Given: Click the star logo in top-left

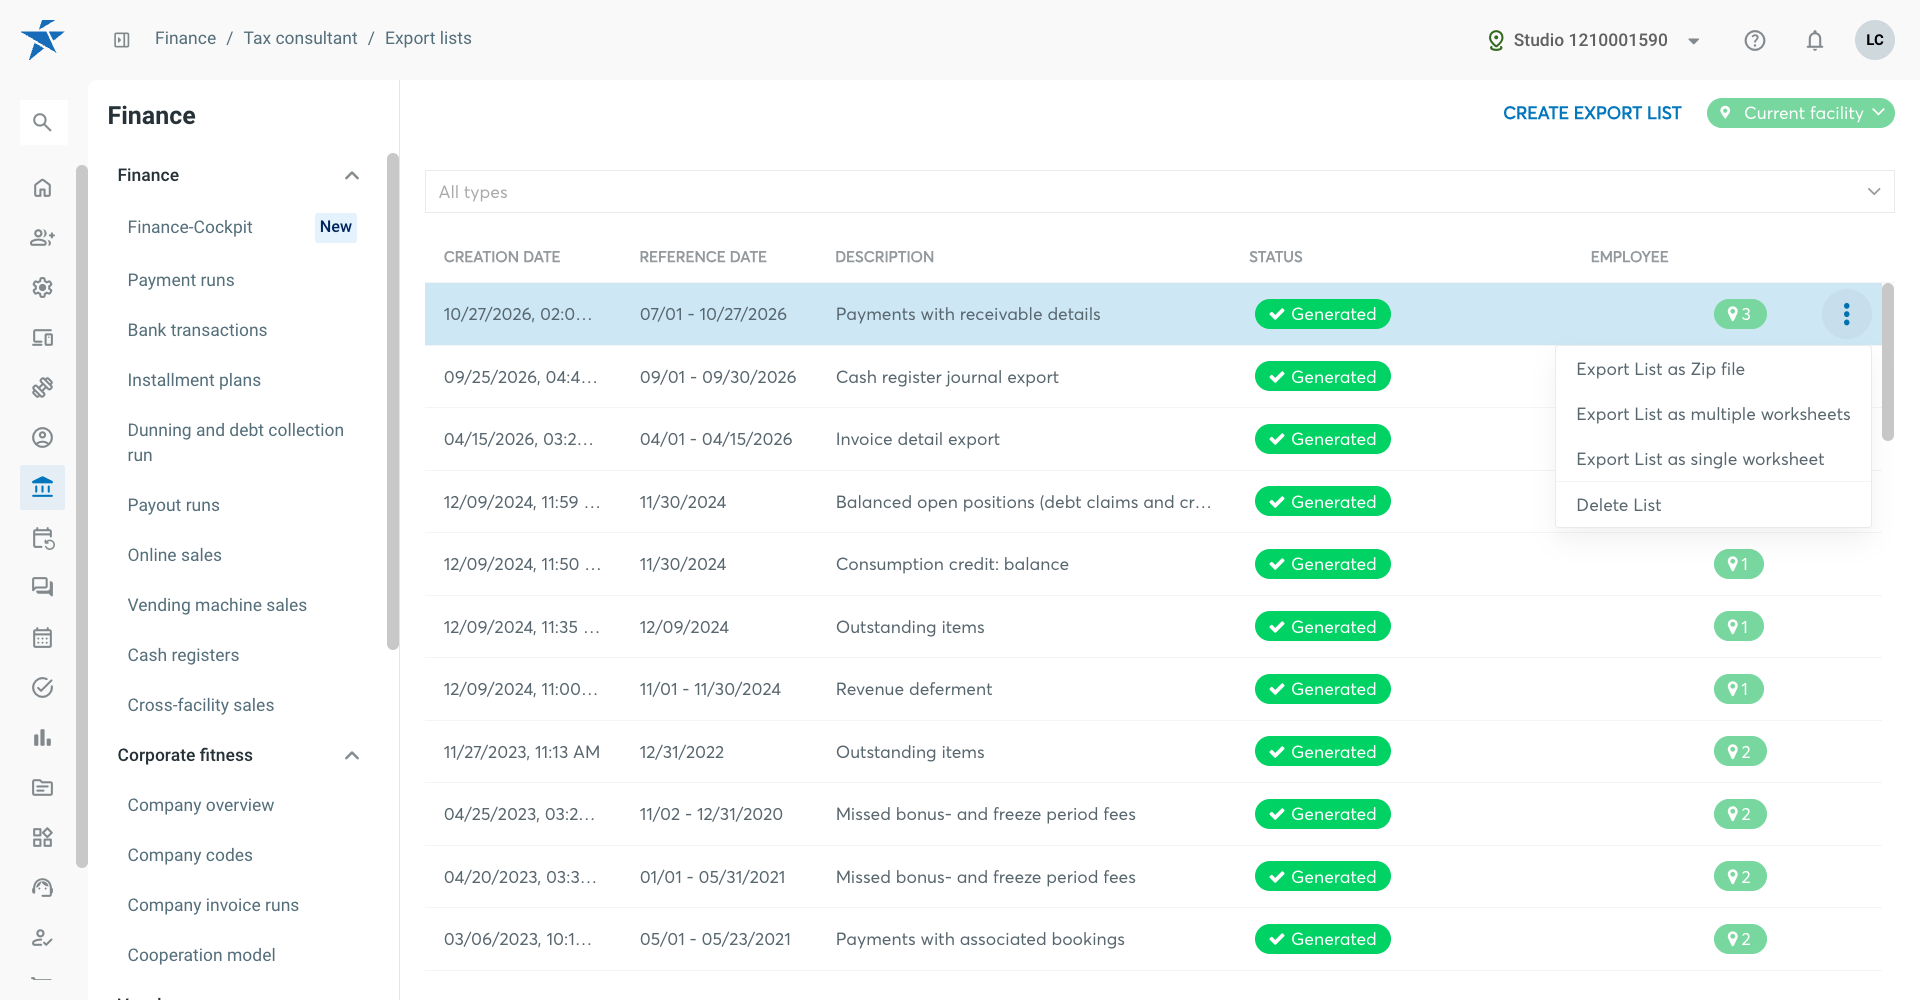Looking at the screenshot, I should point(42,40).
